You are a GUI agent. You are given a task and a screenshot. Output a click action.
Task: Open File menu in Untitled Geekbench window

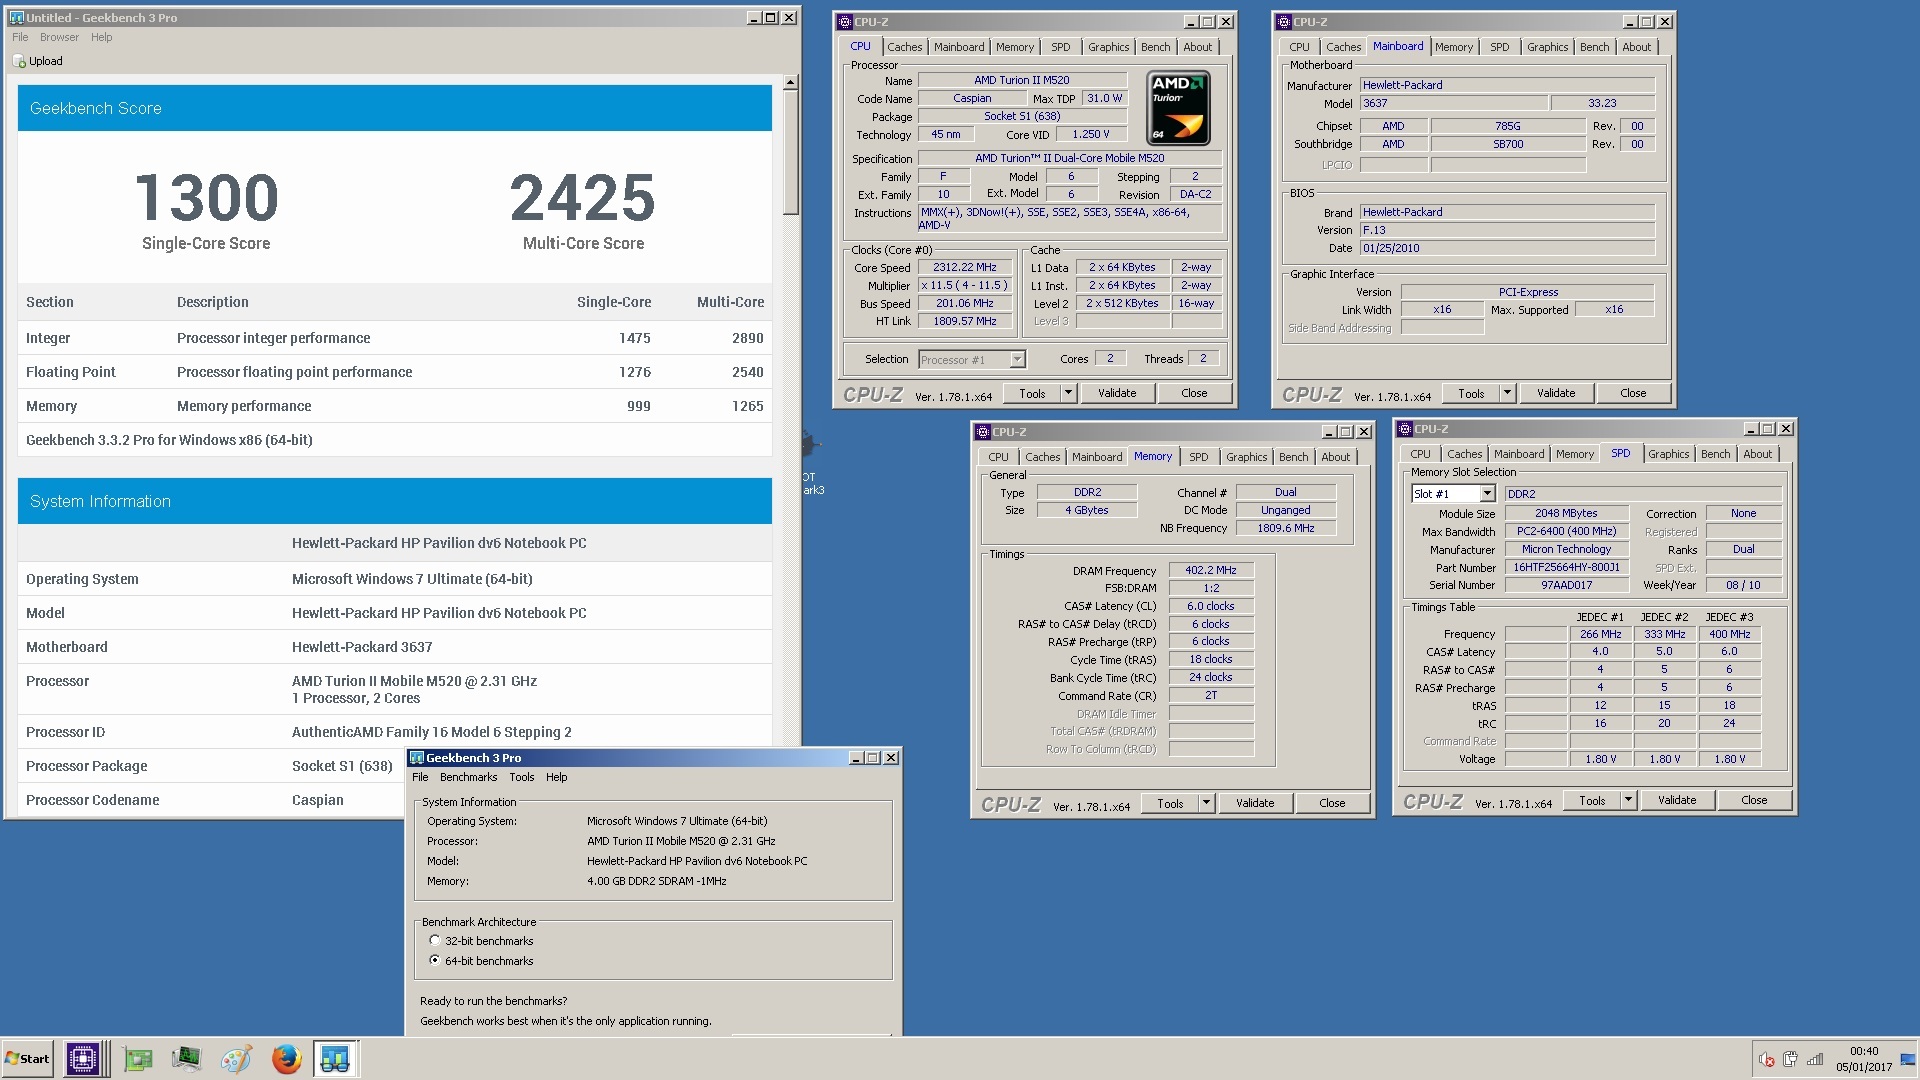[x=20, y=37]
